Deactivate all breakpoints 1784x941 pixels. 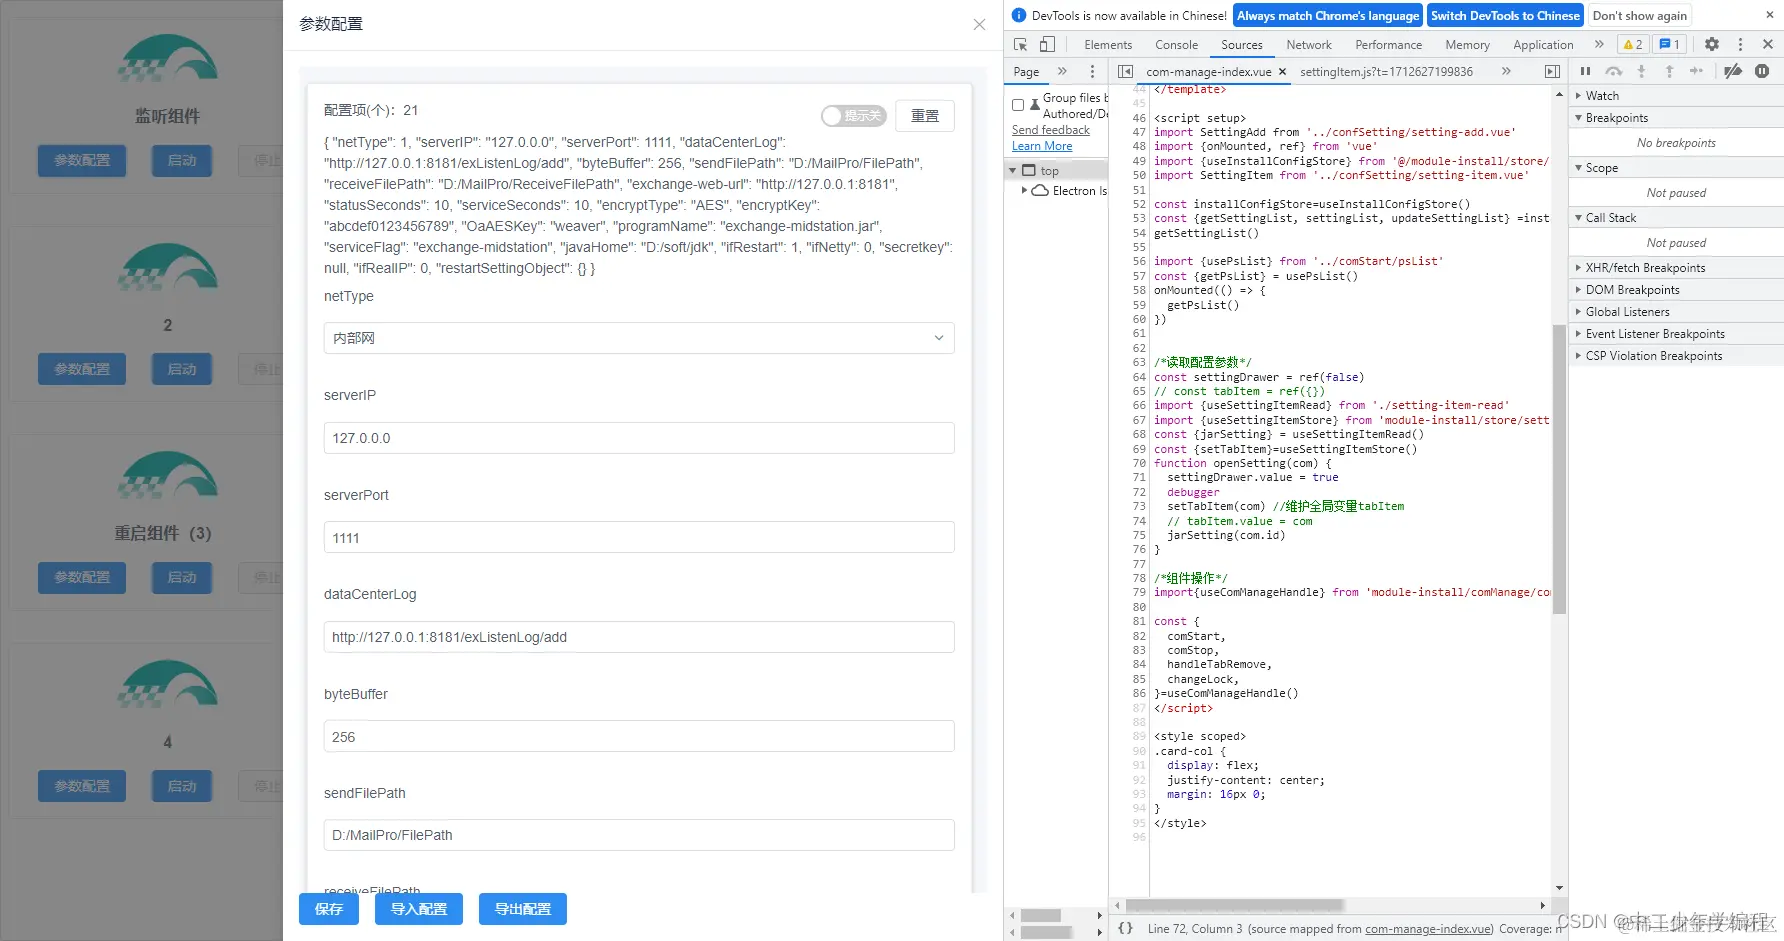[1733, 71]
